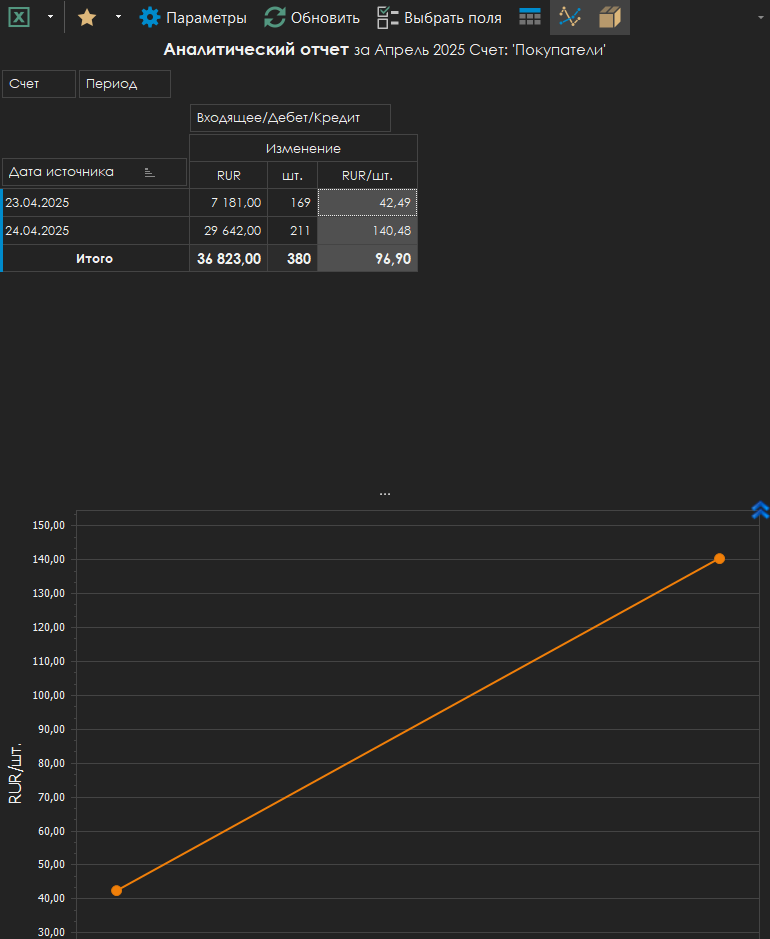Expand the favorites star dropdown arrow
Screen dimensions: 770x939
(117, 17)
